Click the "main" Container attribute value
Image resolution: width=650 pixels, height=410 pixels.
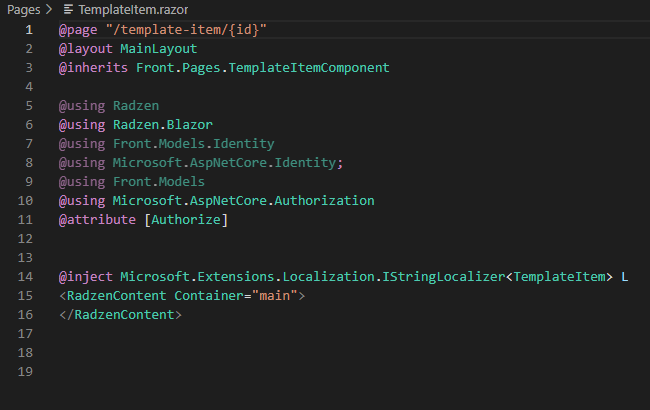(x=274, y=296)
